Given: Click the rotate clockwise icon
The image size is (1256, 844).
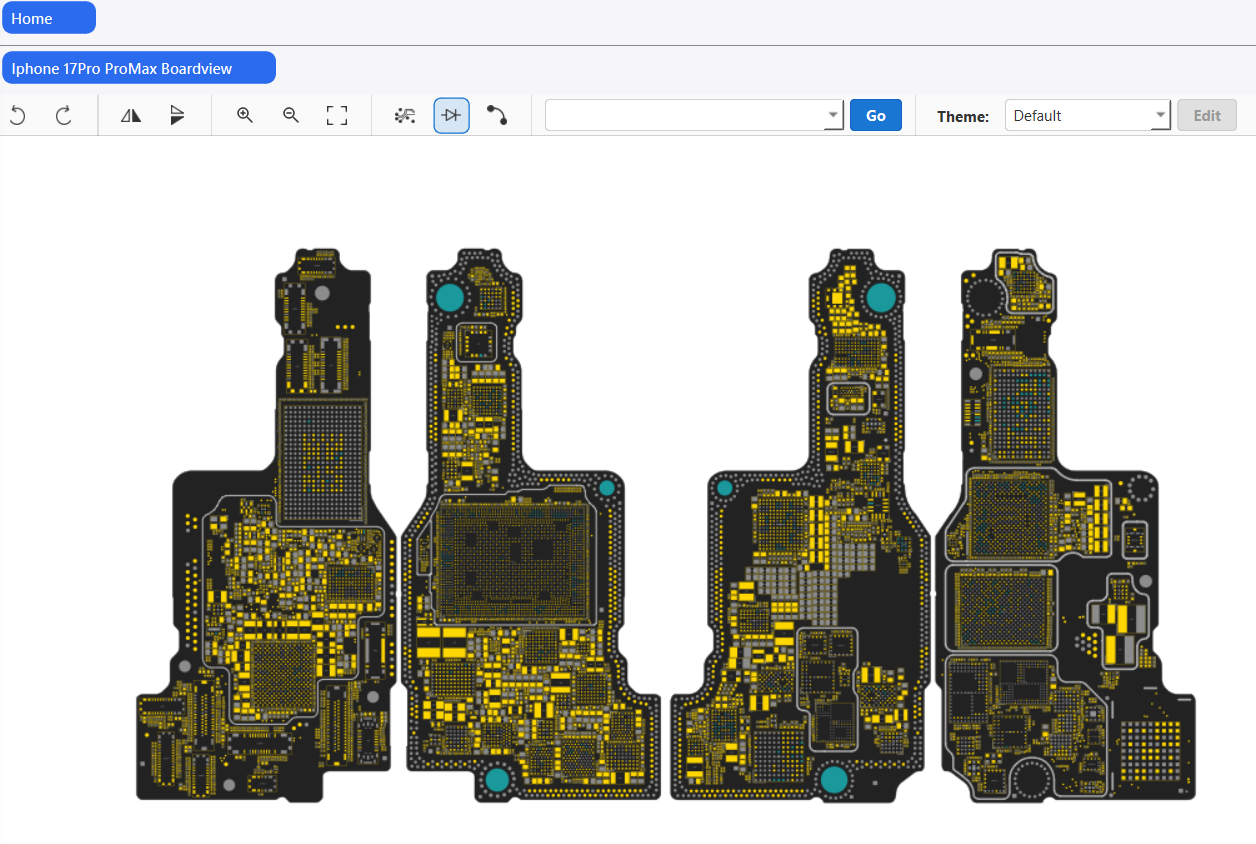Looking at the screenshot, I should click(x=64, y=115).
